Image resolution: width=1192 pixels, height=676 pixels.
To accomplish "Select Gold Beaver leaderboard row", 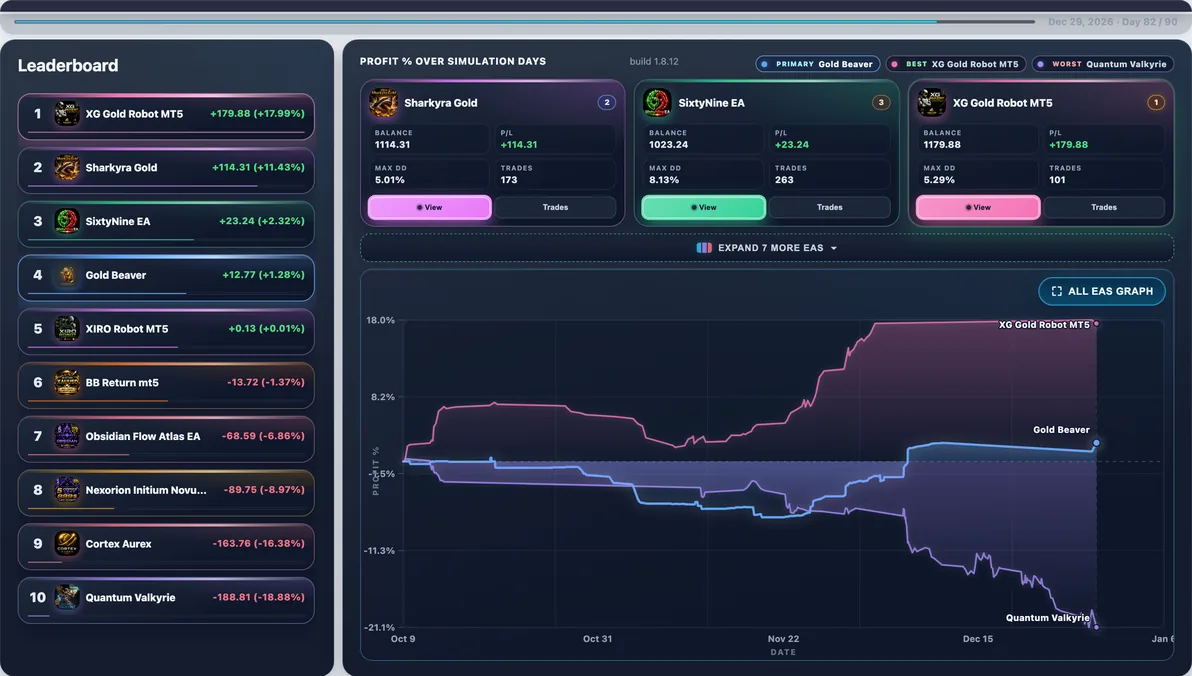I will [166, 278].
